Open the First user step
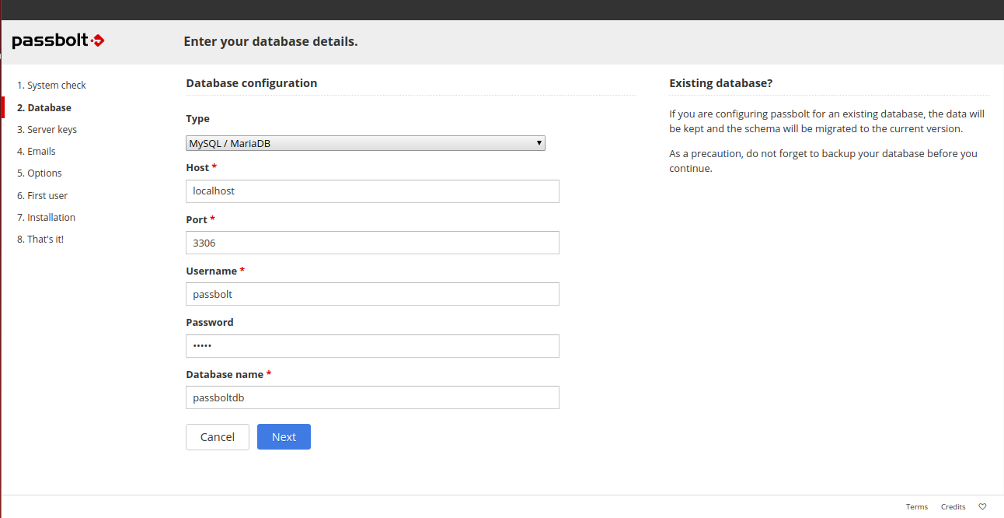 (42, 195)
